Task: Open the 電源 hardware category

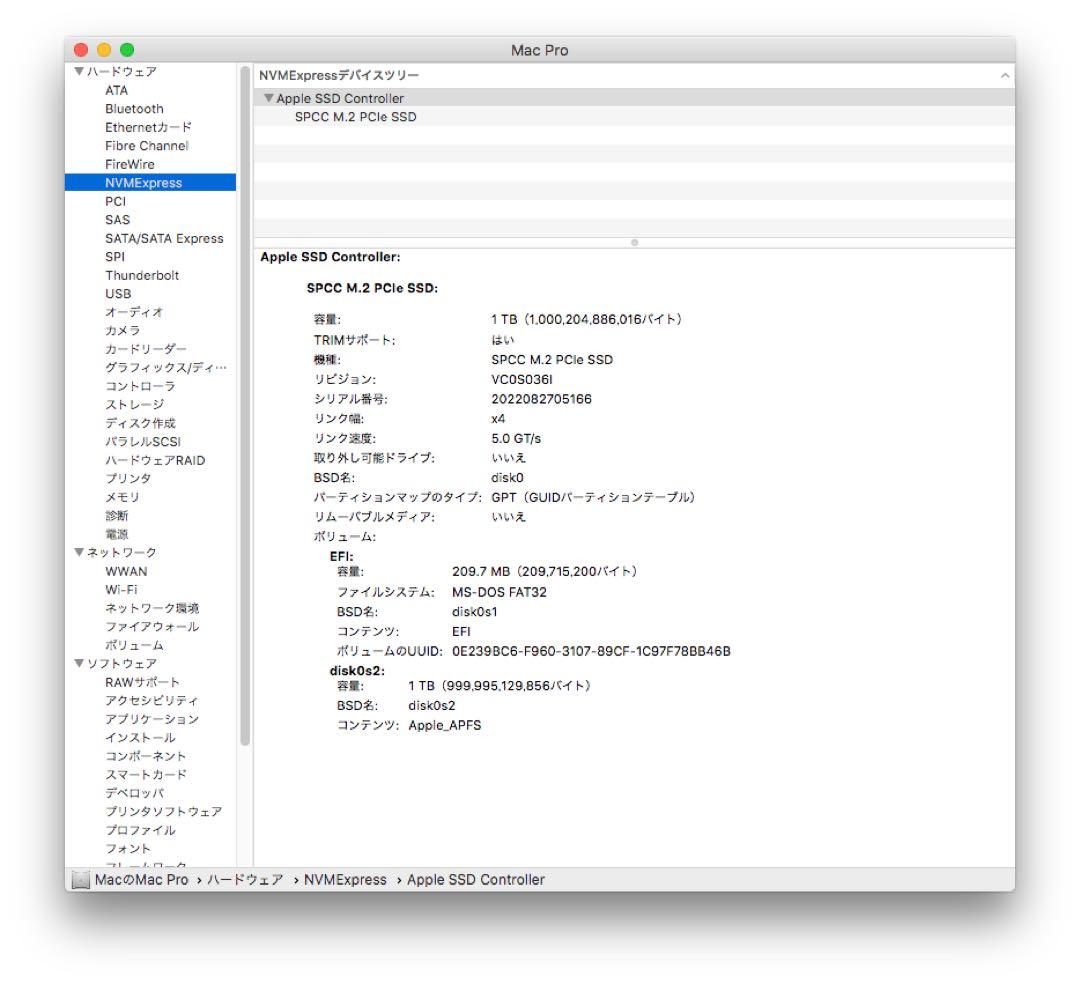Action: [117, 533]
